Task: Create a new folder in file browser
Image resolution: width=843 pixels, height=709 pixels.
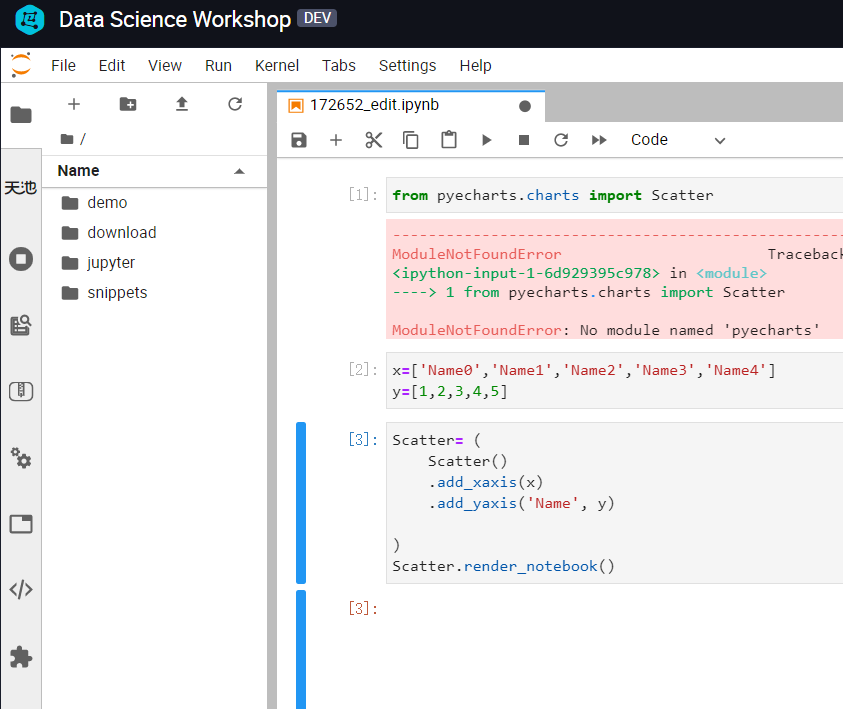Action: click(x=128, y=104)
